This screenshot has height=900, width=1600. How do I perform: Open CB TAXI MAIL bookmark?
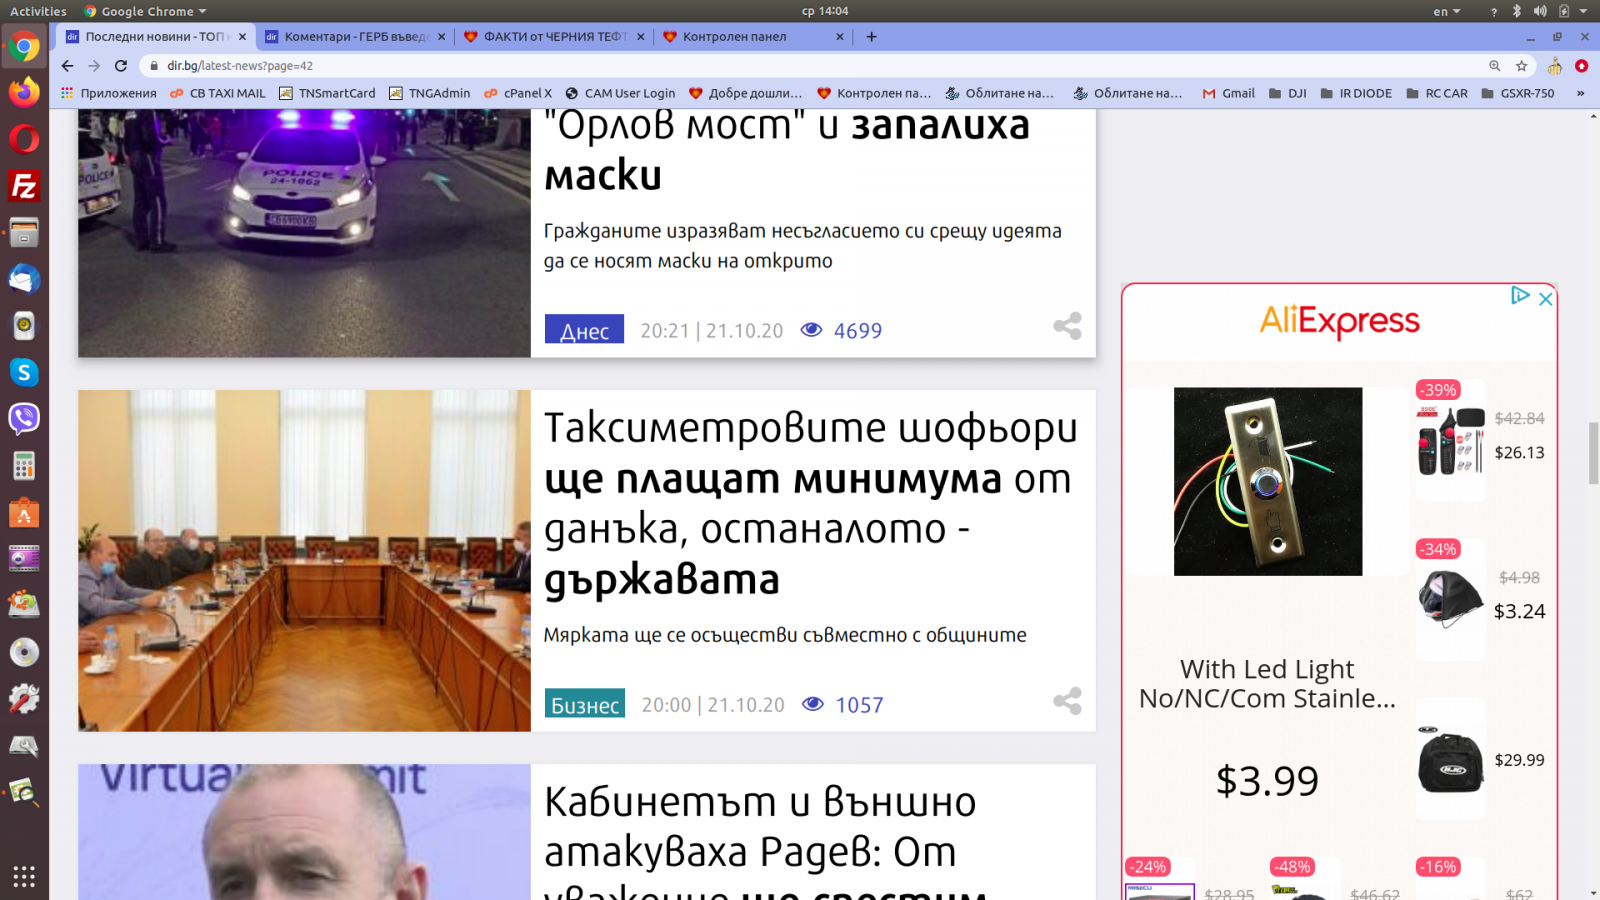pyautogui.click(x=218, y=93)
